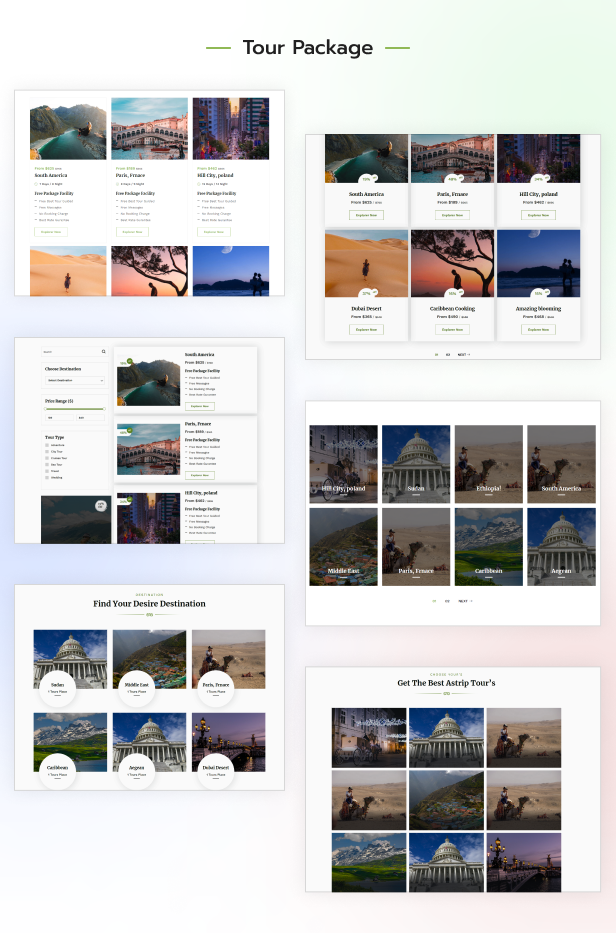This screenshot has width=616, height=933.
Task: Click the discount badge on the Amazing blooming card
Action: click(x=540, y=293)
